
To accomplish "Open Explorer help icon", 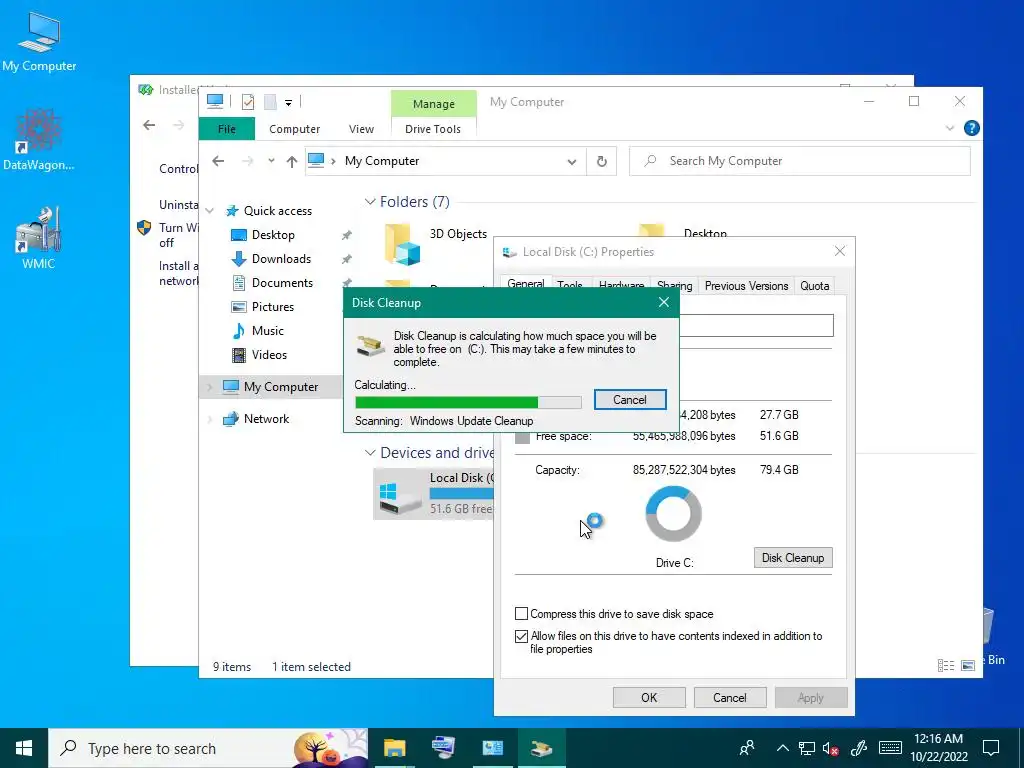I will click(972, 128).
